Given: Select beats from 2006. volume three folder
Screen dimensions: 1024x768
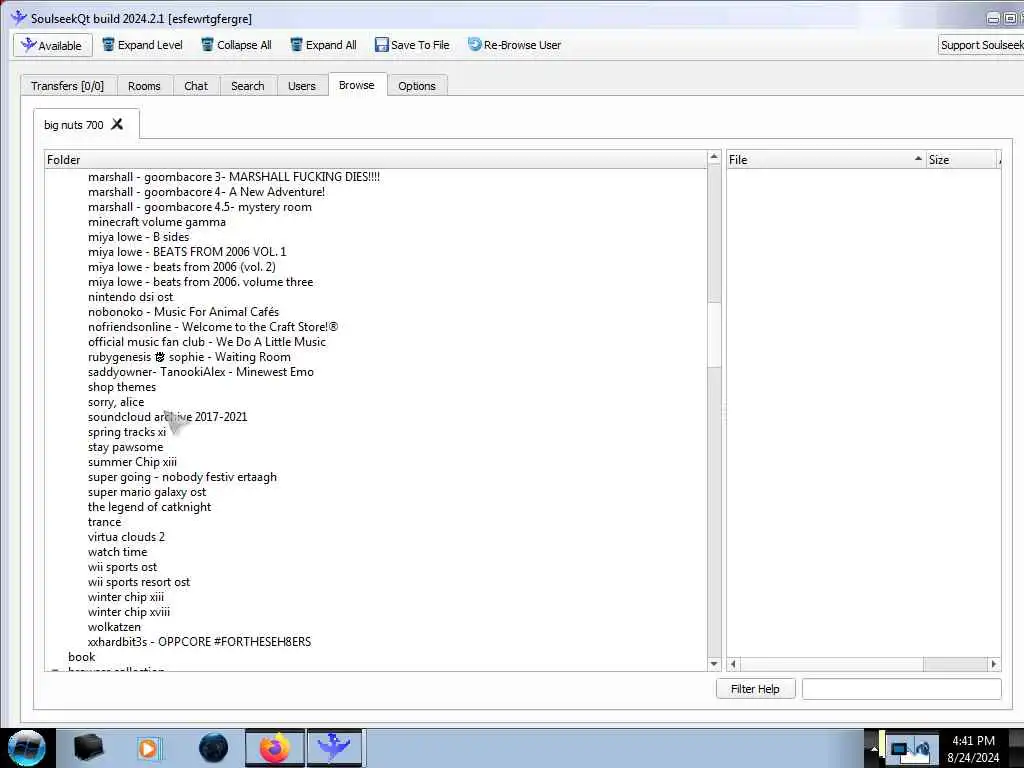Looking at the screenshot, I should (200, 282).
